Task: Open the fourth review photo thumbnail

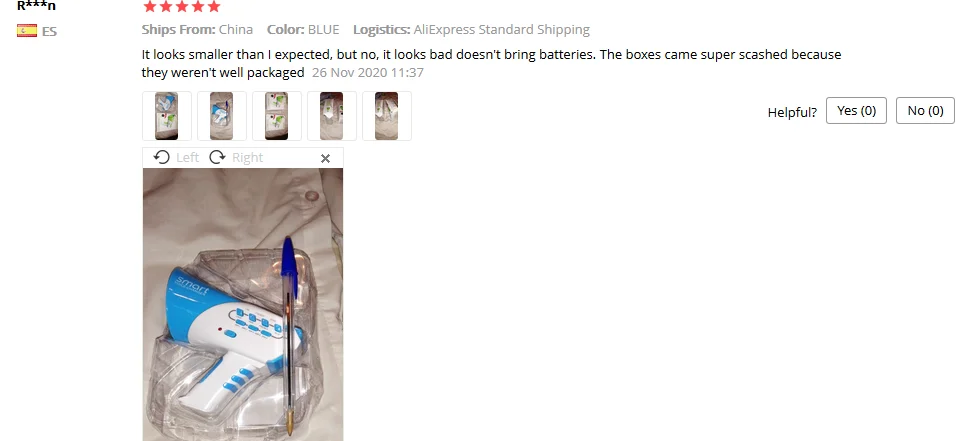Action: 332,116
